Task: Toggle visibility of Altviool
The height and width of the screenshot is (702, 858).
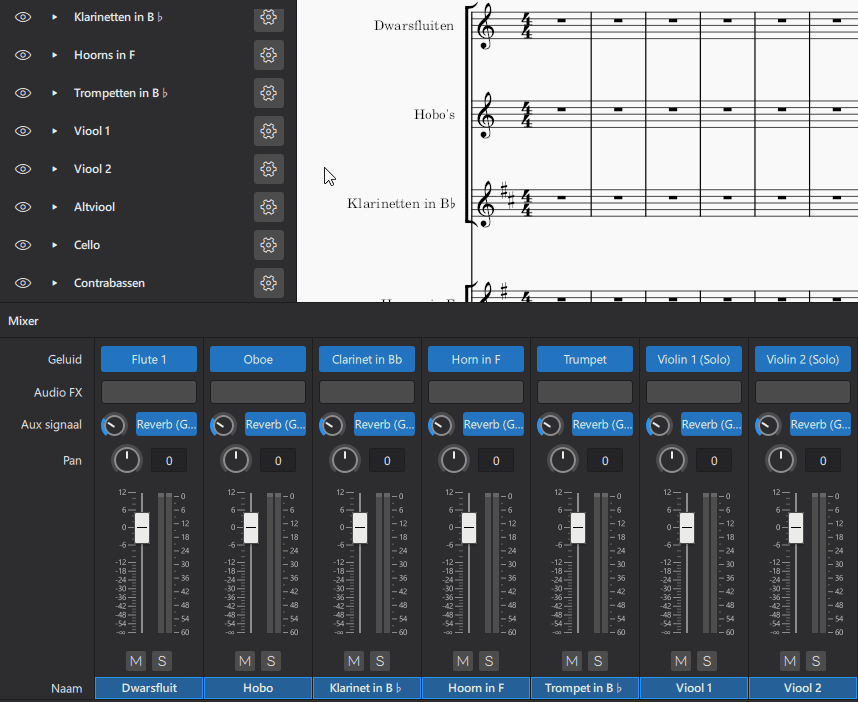Action: (22, 207)
